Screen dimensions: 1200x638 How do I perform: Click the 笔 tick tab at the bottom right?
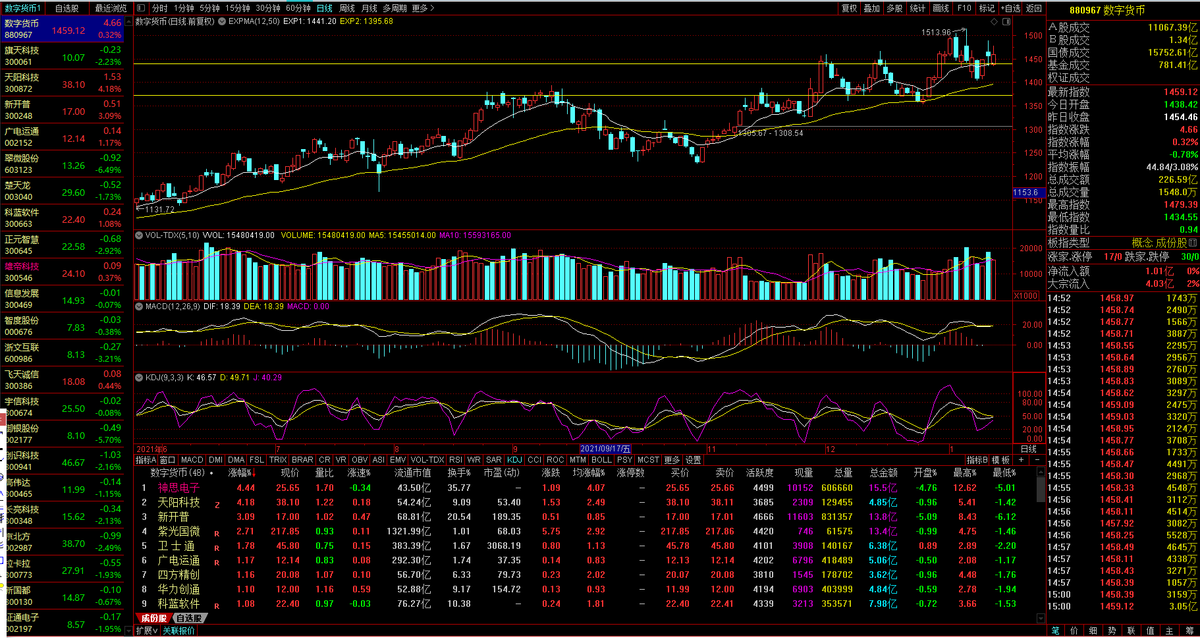[1055, 631]
